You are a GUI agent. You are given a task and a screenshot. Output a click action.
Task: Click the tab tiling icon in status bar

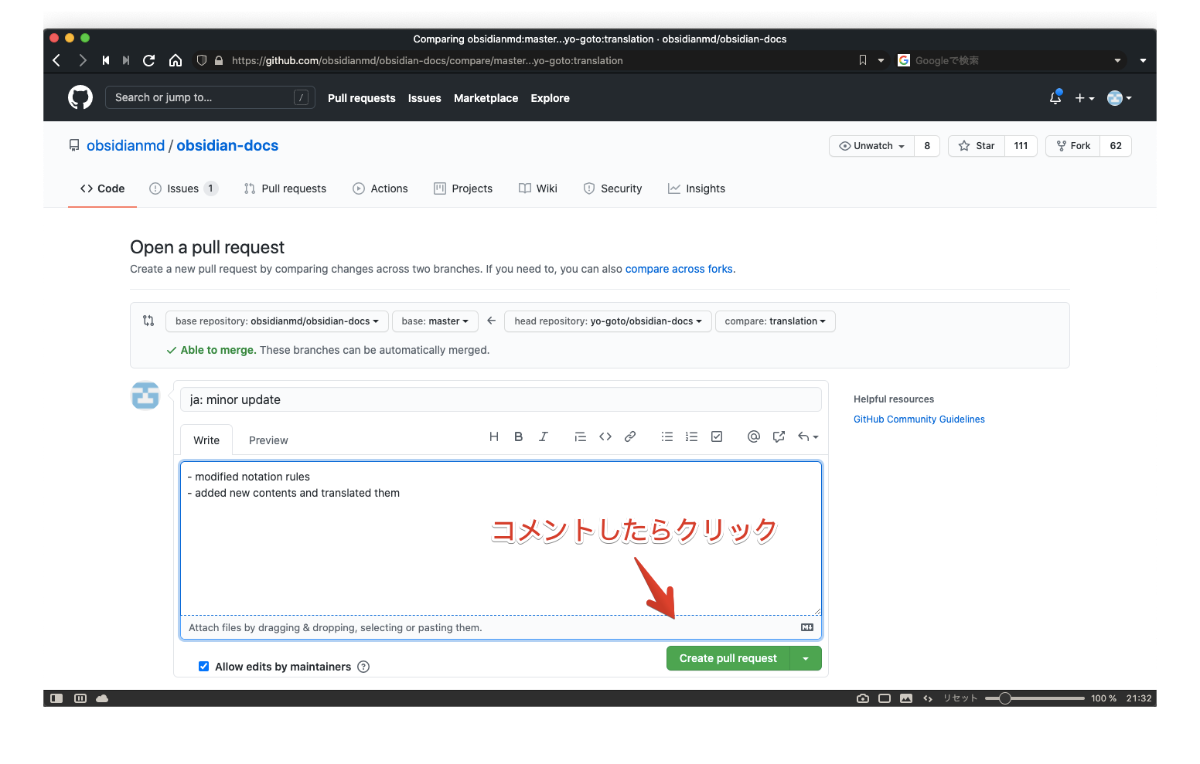80,698
